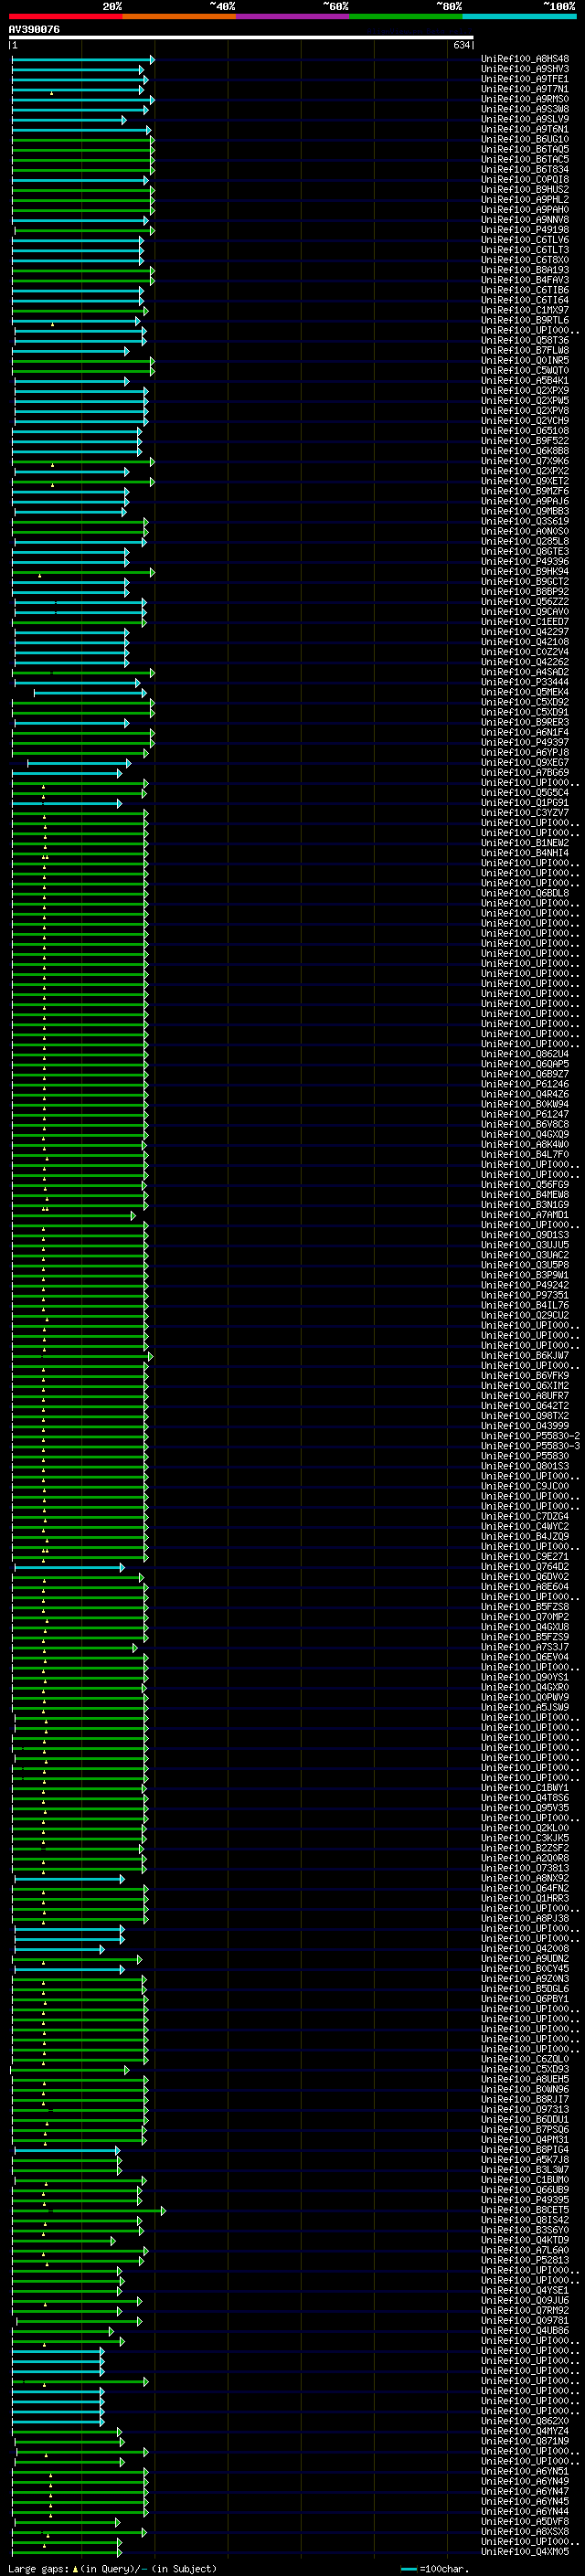Select hit UniRef100_Q4UB86
Viewport: 585px width, 2576px height.
(525, 2330)
